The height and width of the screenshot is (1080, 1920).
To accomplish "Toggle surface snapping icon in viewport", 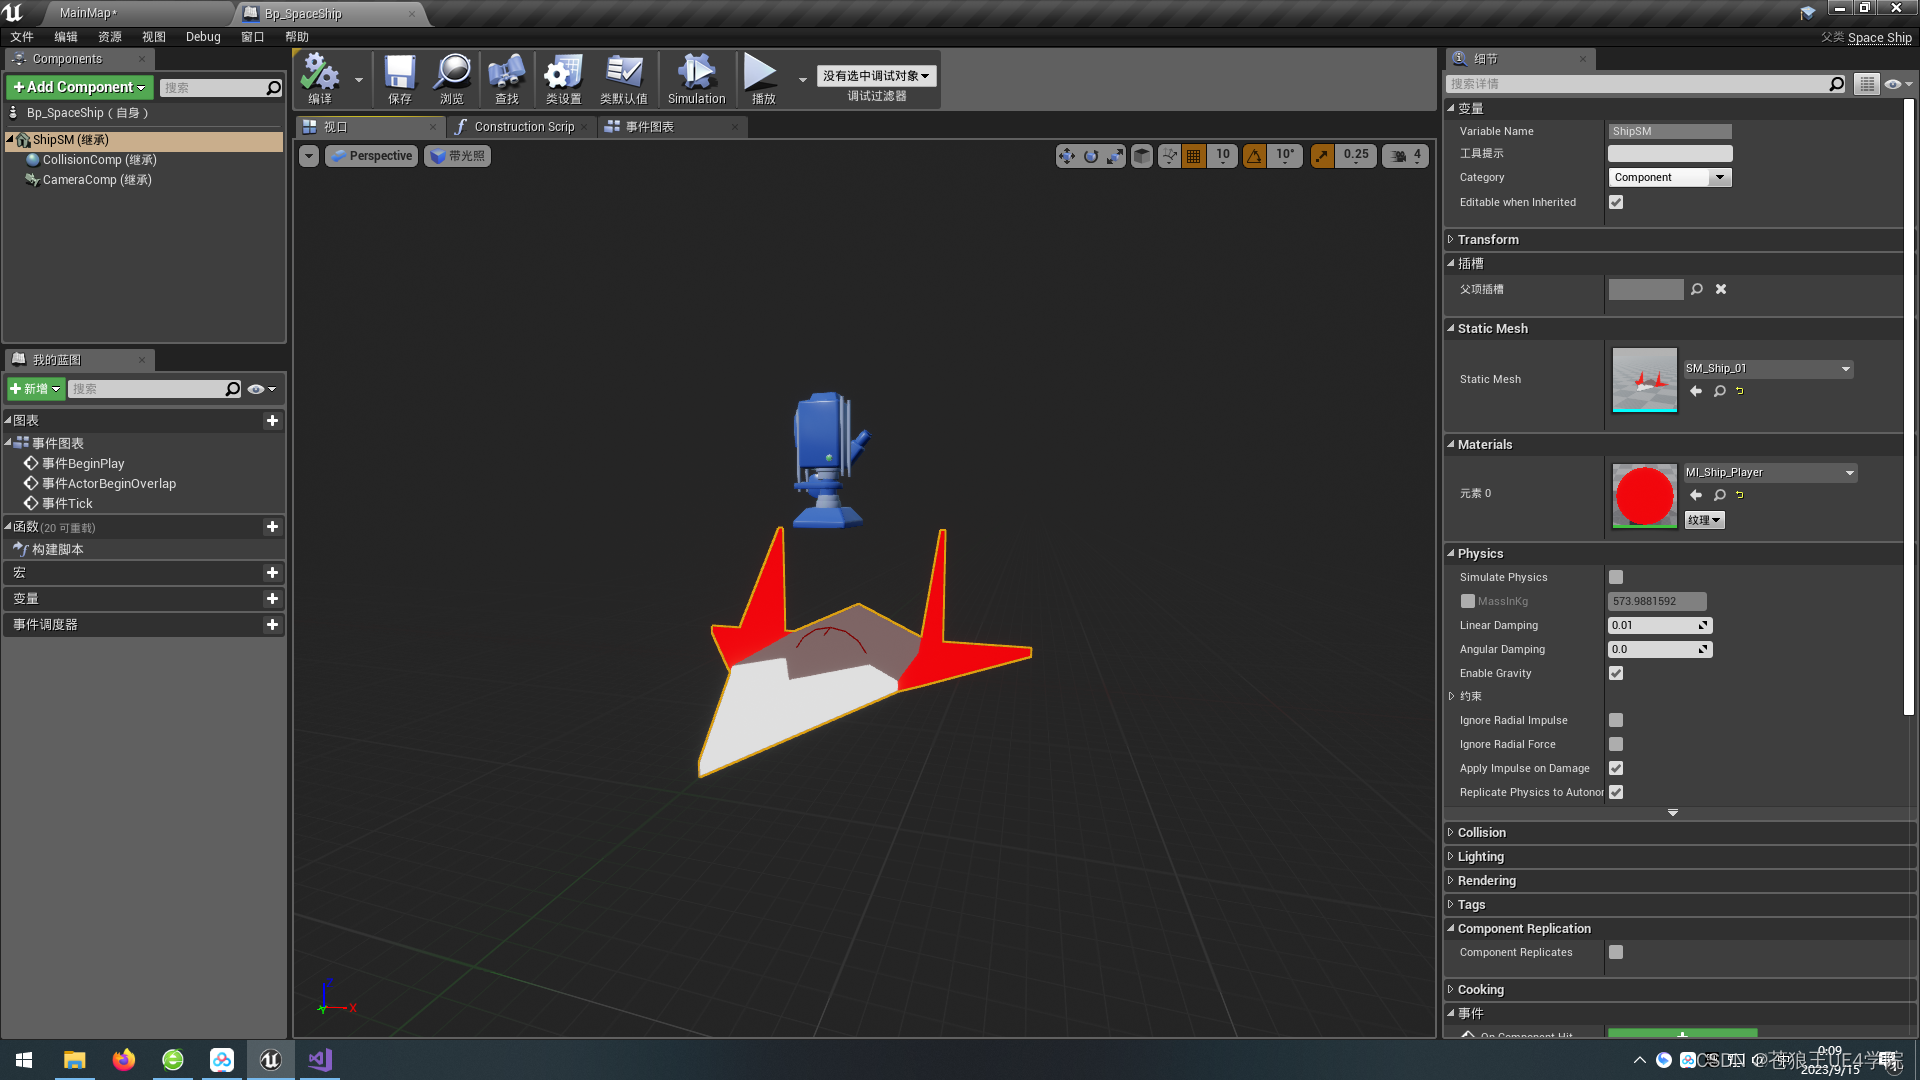I will [x=1169, y=156].
